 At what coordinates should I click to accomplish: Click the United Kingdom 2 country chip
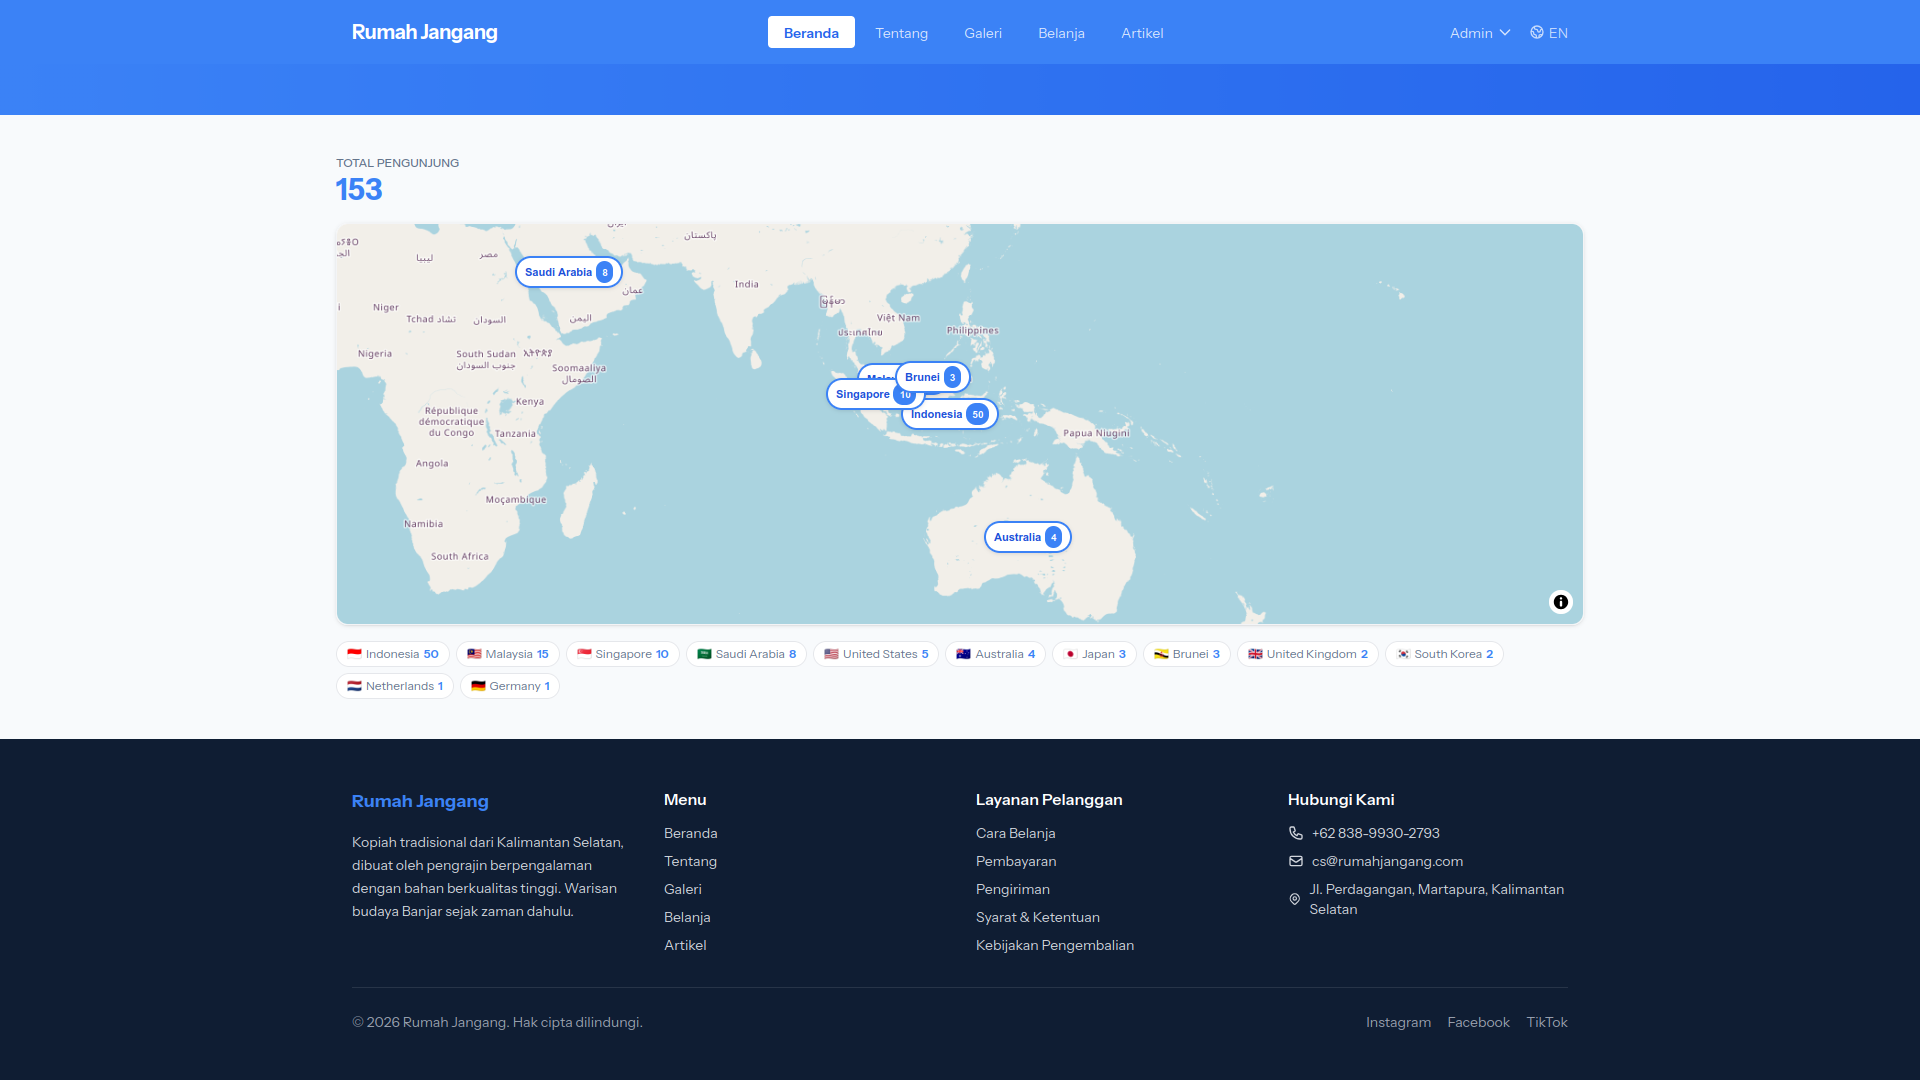point(1308,654)
